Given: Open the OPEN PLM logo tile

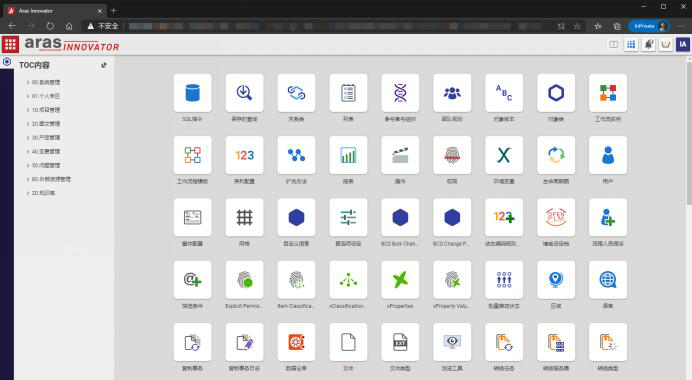Looking at the screenshot, I should click(556, 218).
